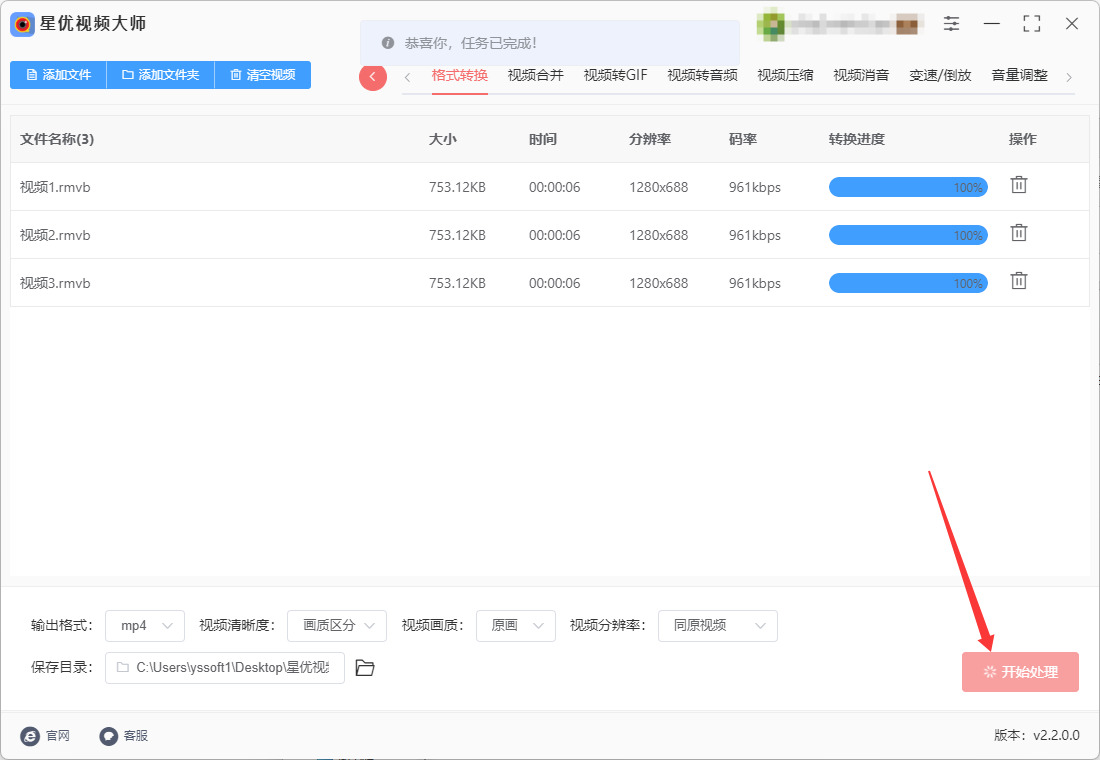Click the 转换进度 column header
Screen dimensions: 1100x760
(x=857, y=139)
